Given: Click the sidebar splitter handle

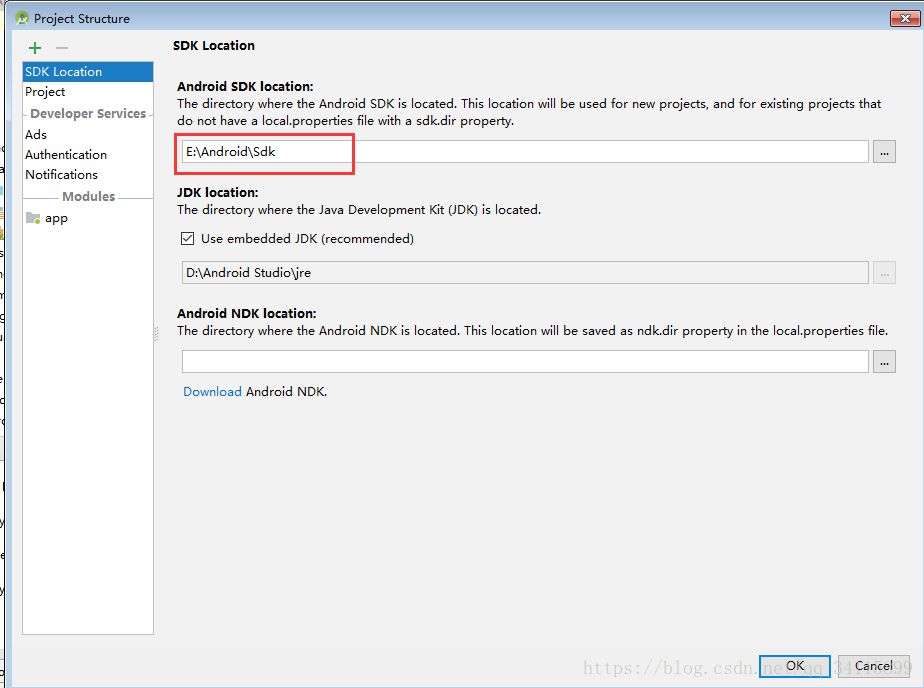Looking at the screenshot, I should [156, 334].
